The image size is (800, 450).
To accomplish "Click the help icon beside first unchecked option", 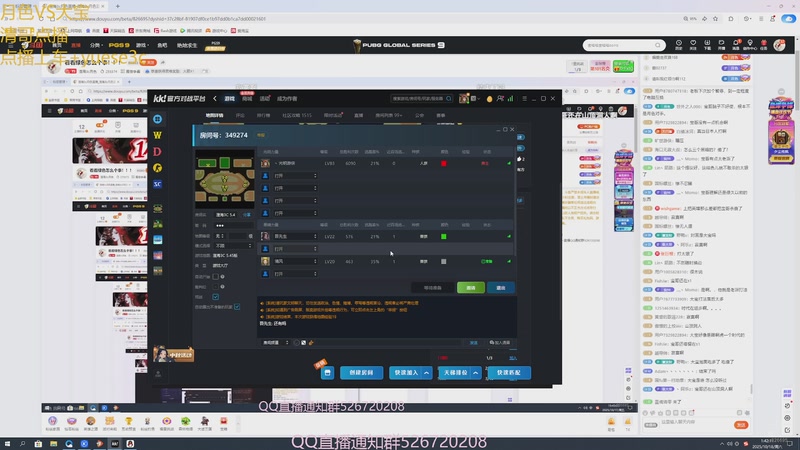I will (x=222, y=277).
